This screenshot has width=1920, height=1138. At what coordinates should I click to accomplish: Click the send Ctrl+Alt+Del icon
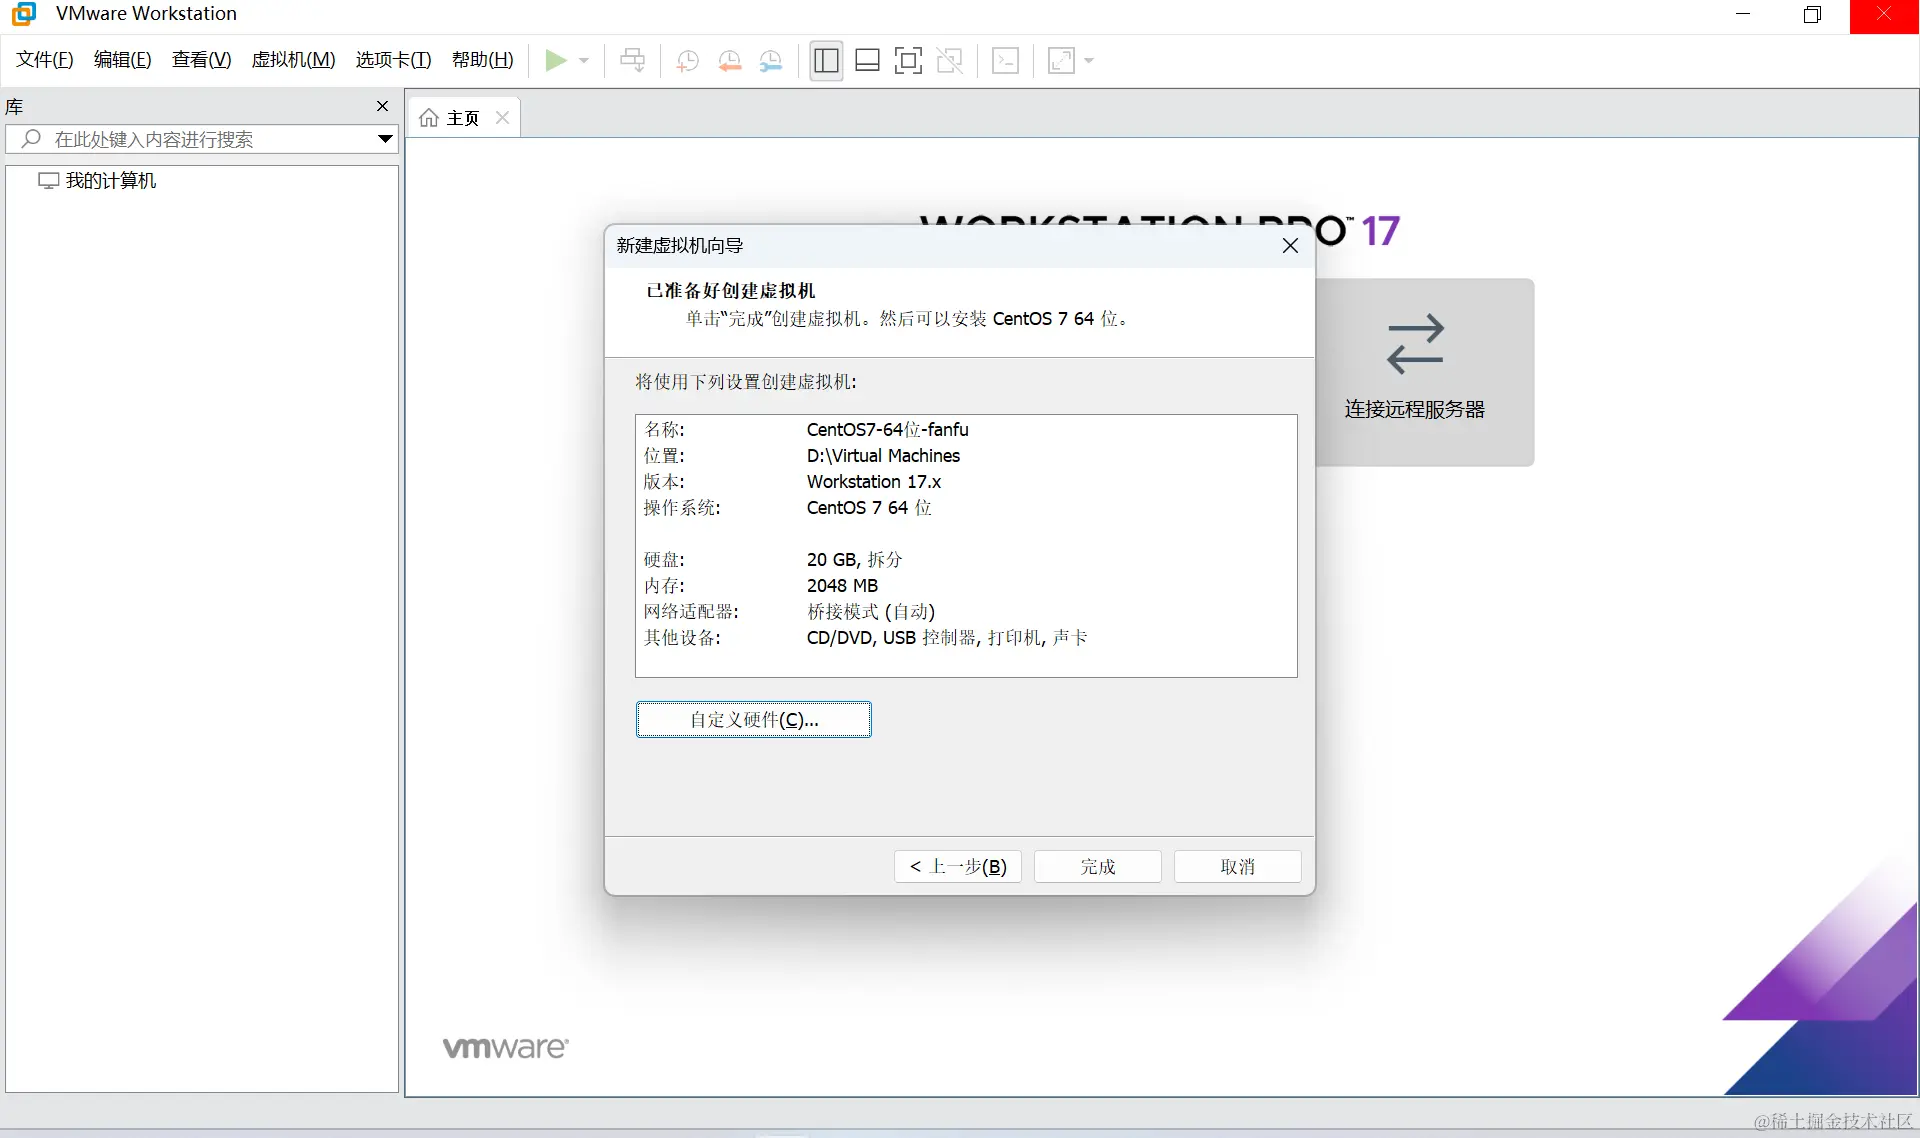(632, 61)
